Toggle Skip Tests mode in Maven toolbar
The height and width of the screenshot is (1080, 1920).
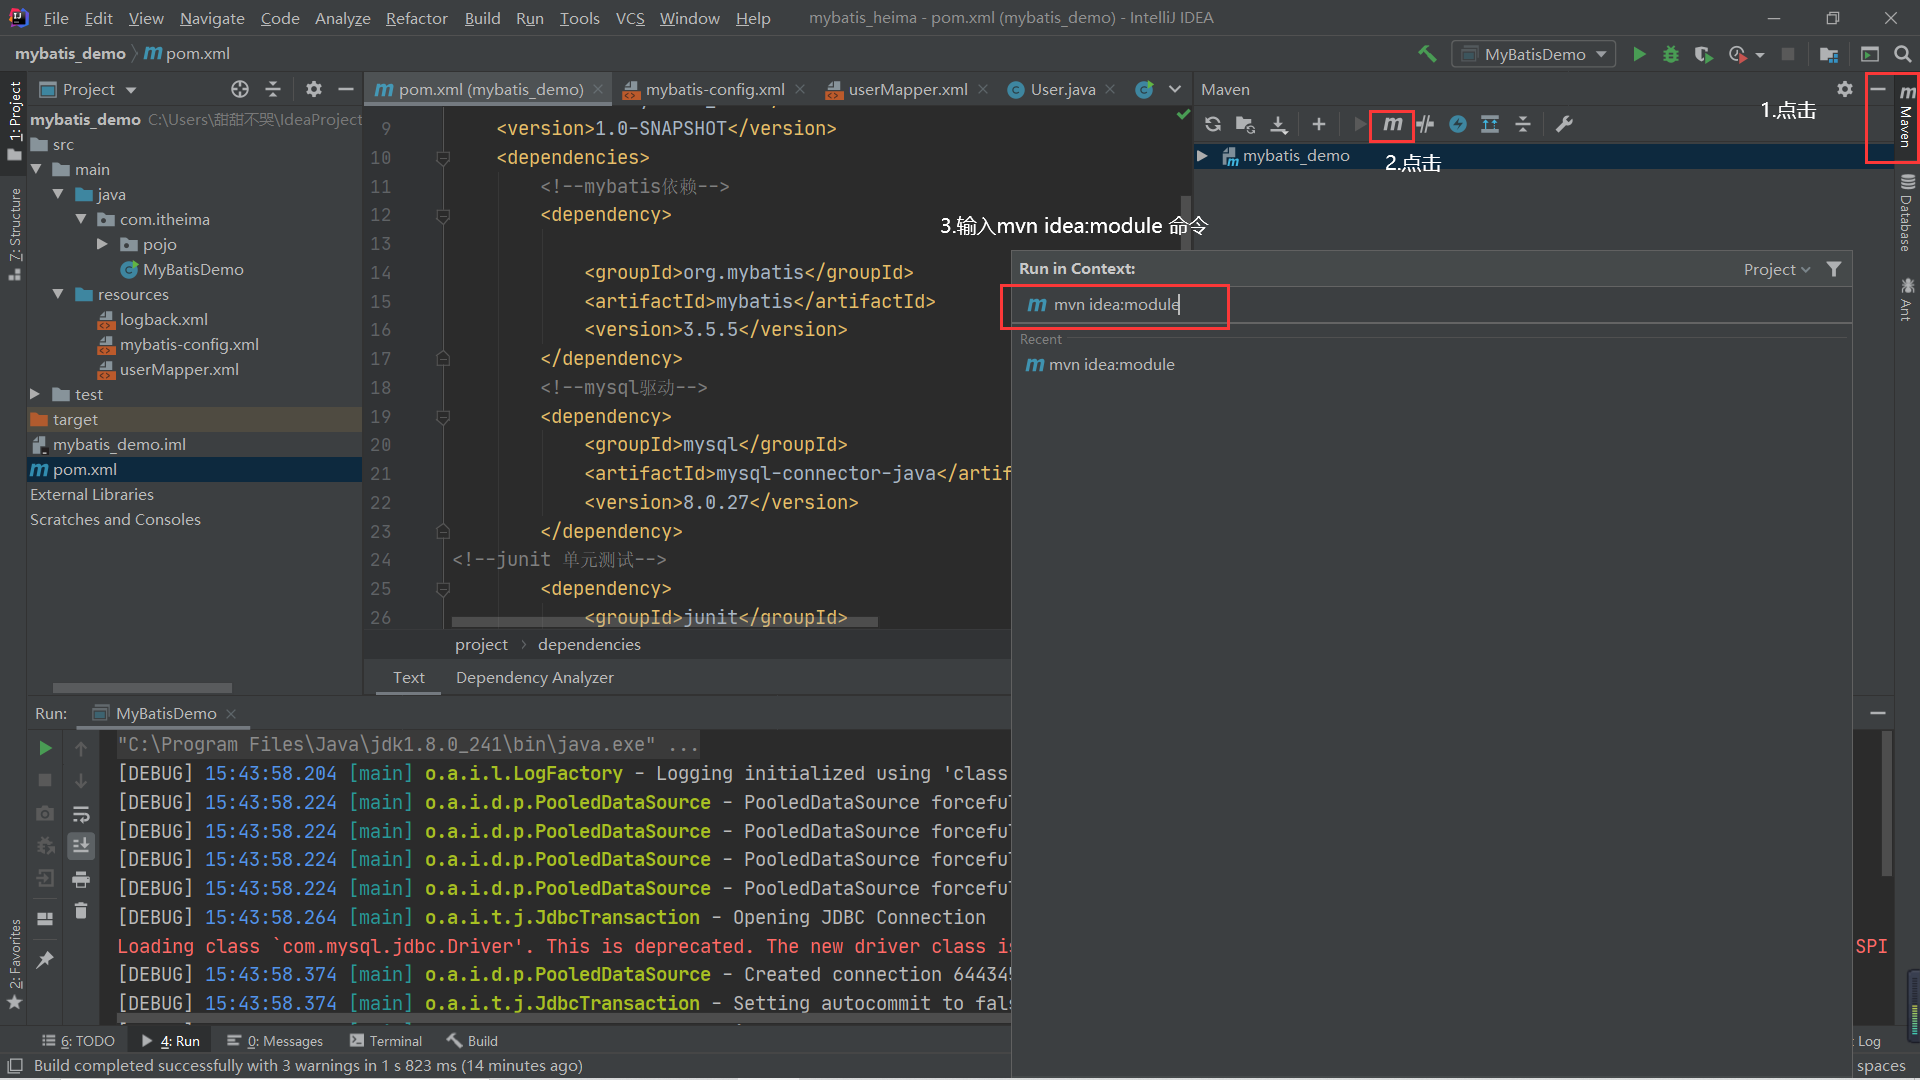coord(1425,124)
